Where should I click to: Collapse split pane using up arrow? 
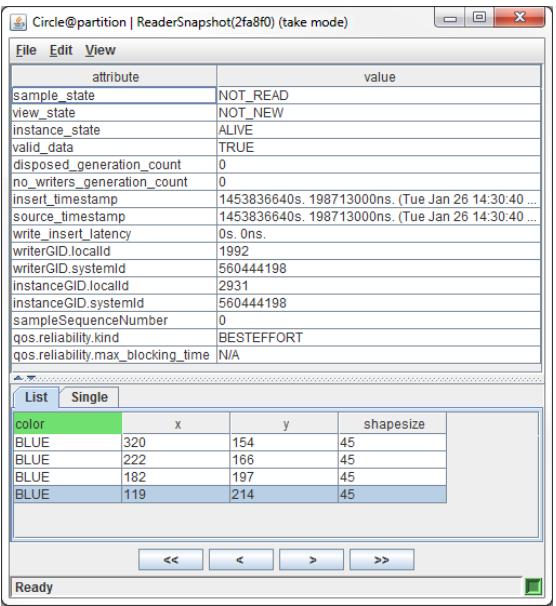18,378
